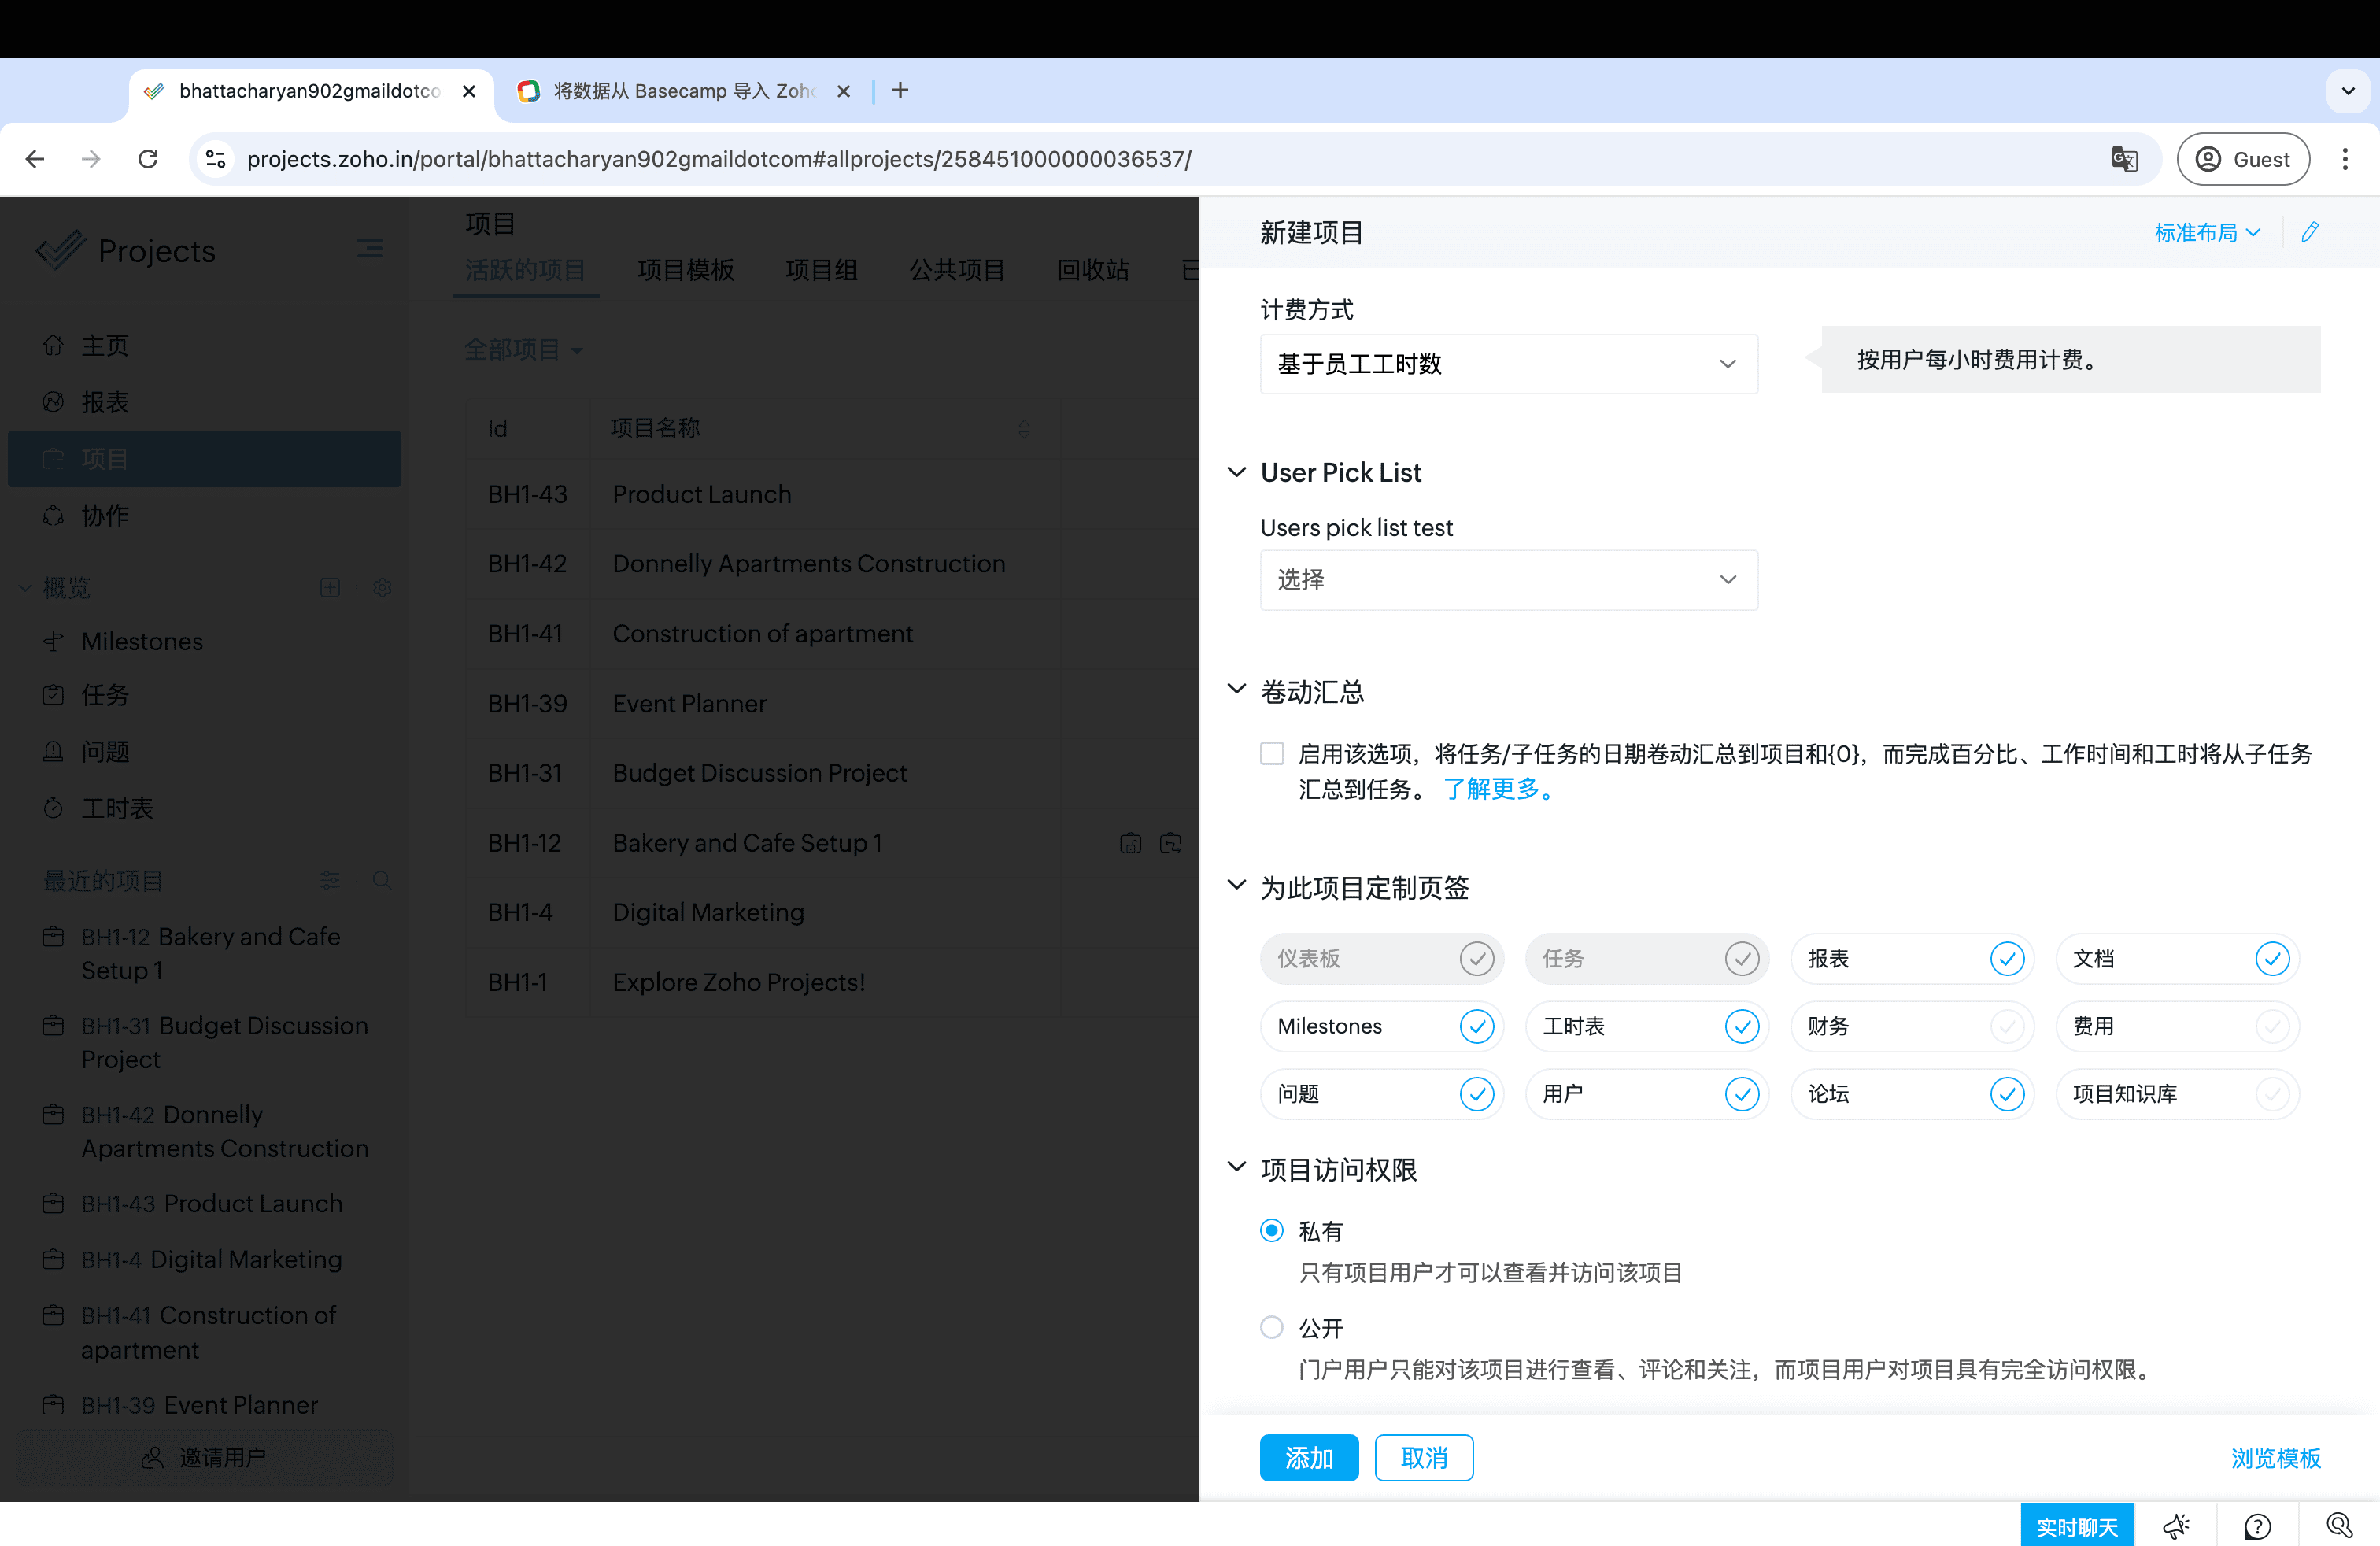Switch to the Basecamp import browser tab
Image resolution: width=2380 pixels, height=1546 pixels.
[682, 91]
